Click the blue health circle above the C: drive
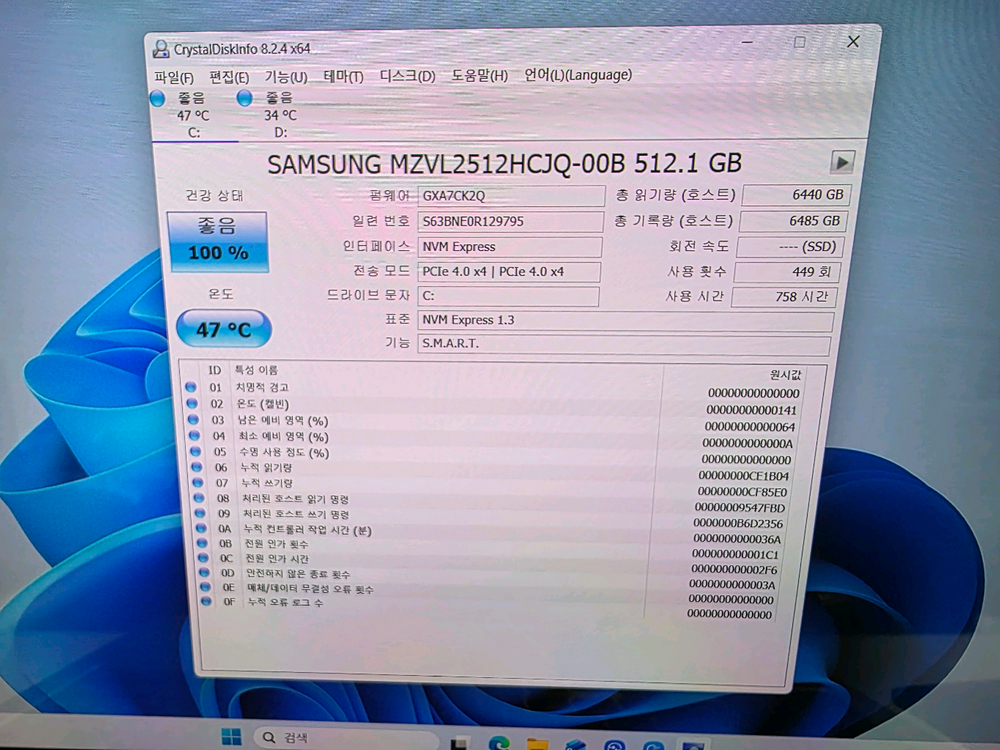 point(158,98)
